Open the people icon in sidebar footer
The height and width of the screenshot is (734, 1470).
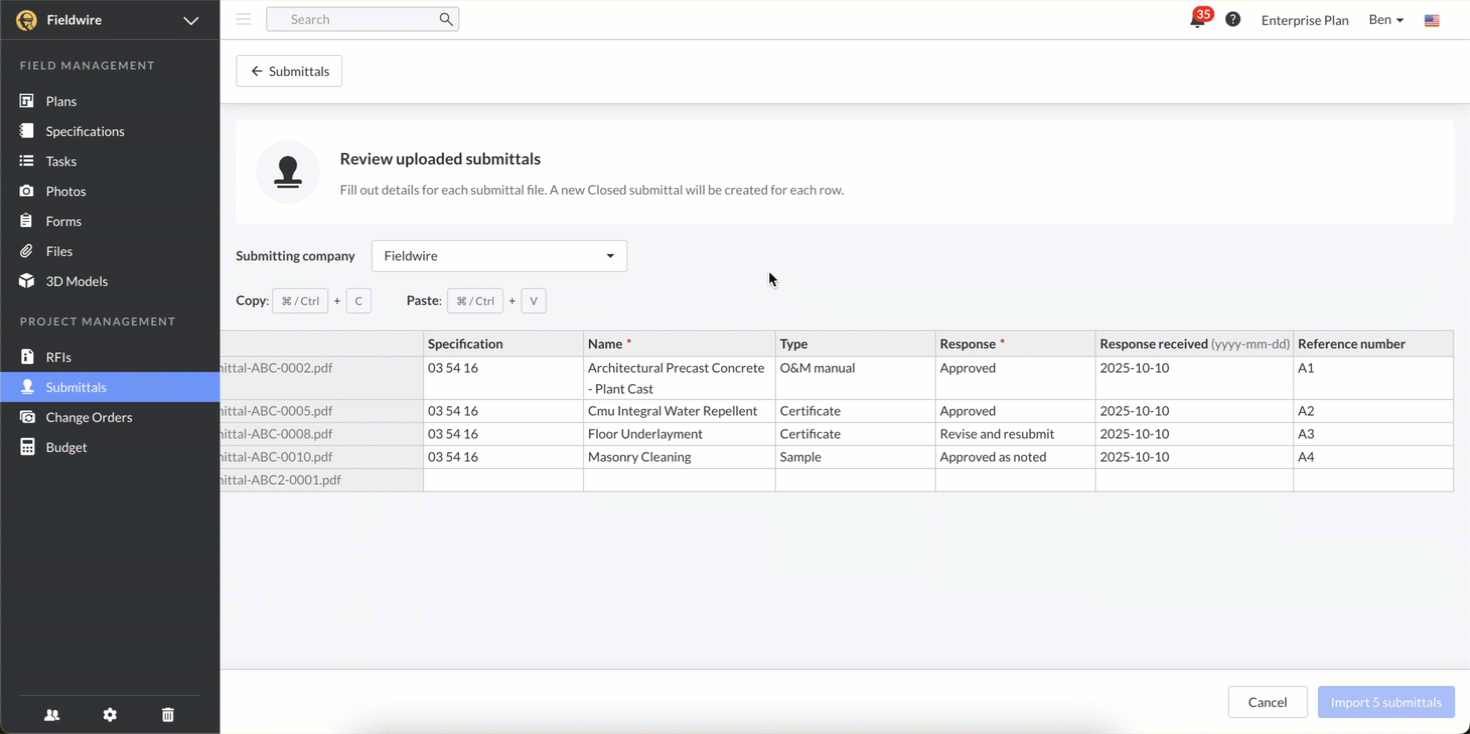coord(52,715)
